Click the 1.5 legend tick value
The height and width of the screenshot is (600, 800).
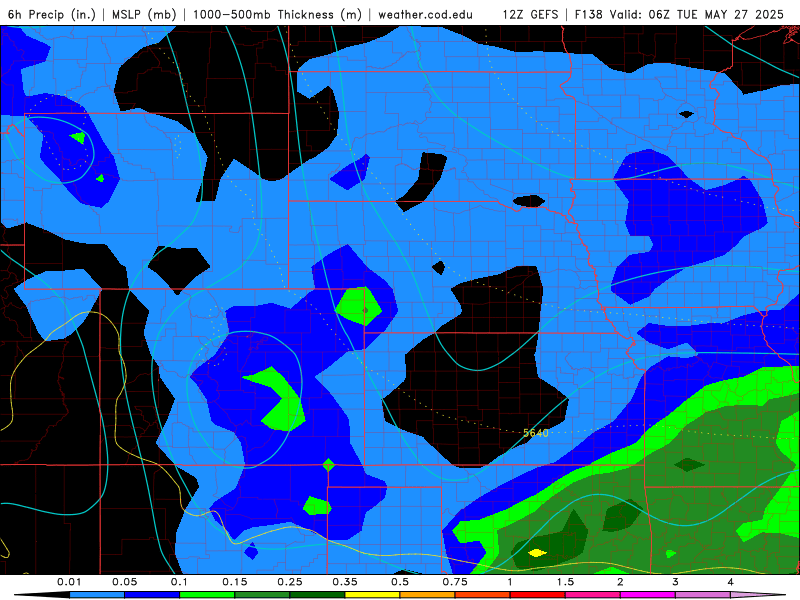tap(565, 582)
